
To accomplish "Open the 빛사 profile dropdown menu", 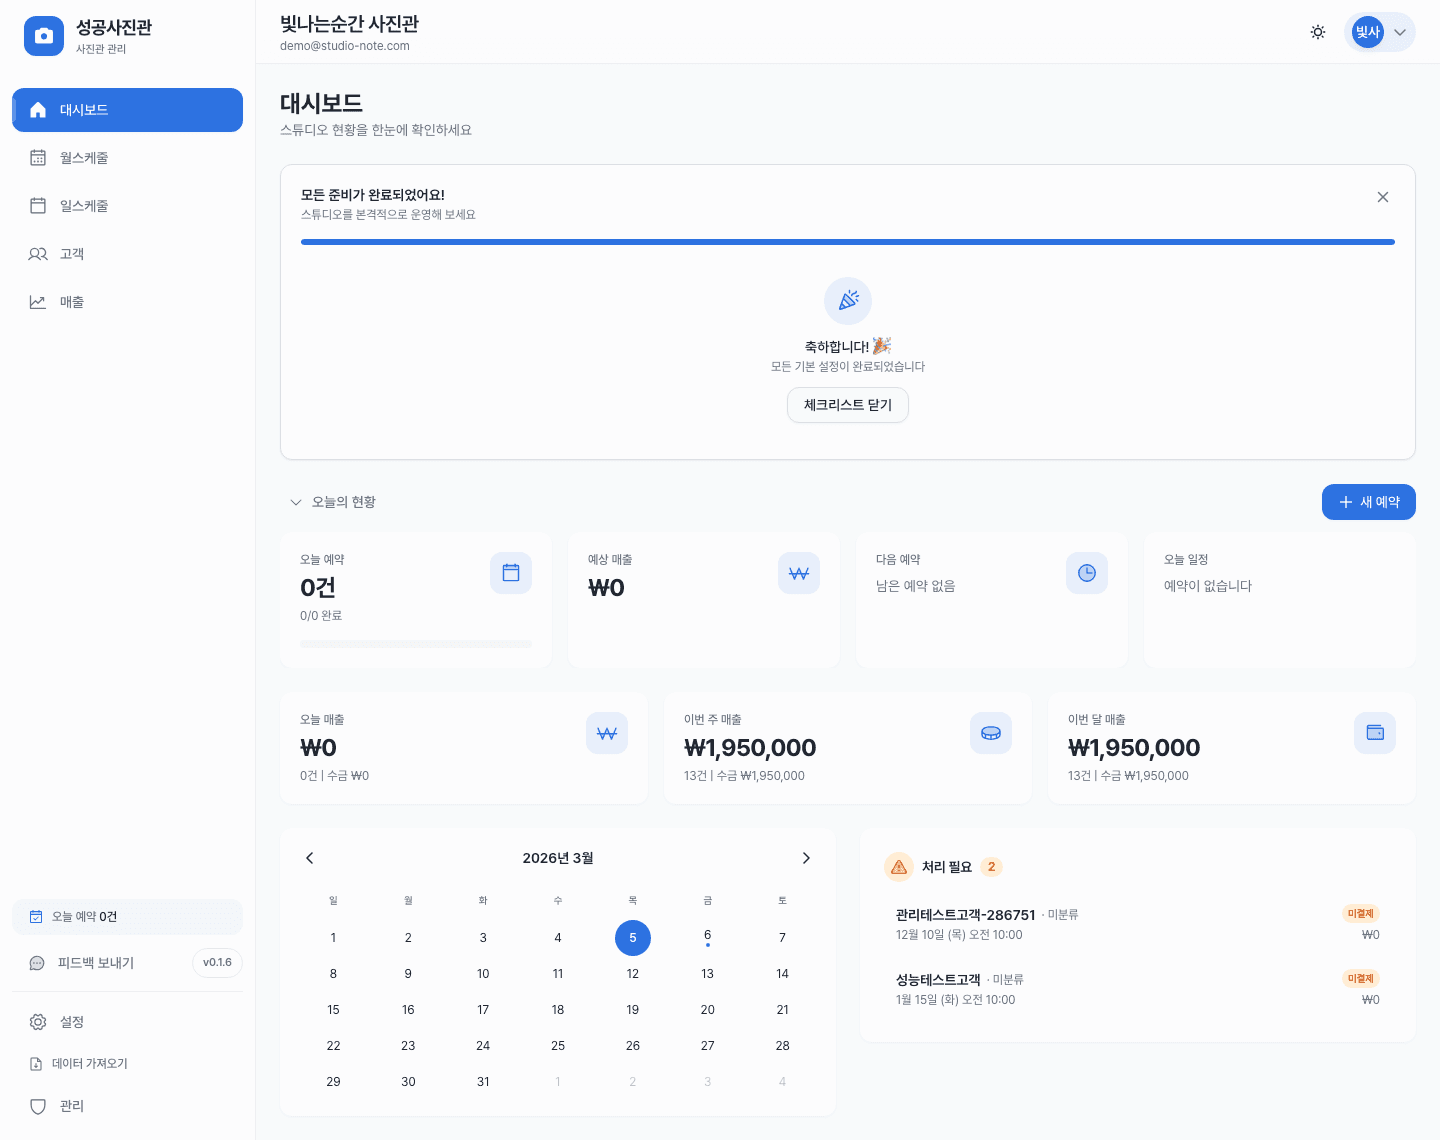I will coord(1380,32).
